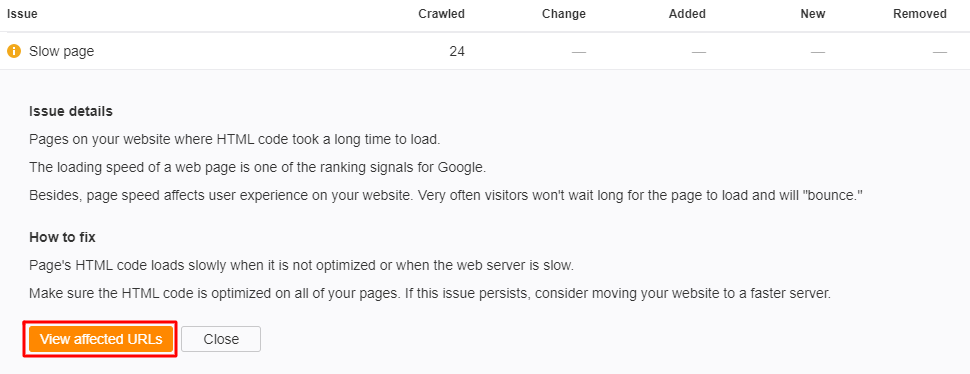This screenshot has width=970, height=374.
Task: Sort by the Crawled column header
Action: (441, 14)
